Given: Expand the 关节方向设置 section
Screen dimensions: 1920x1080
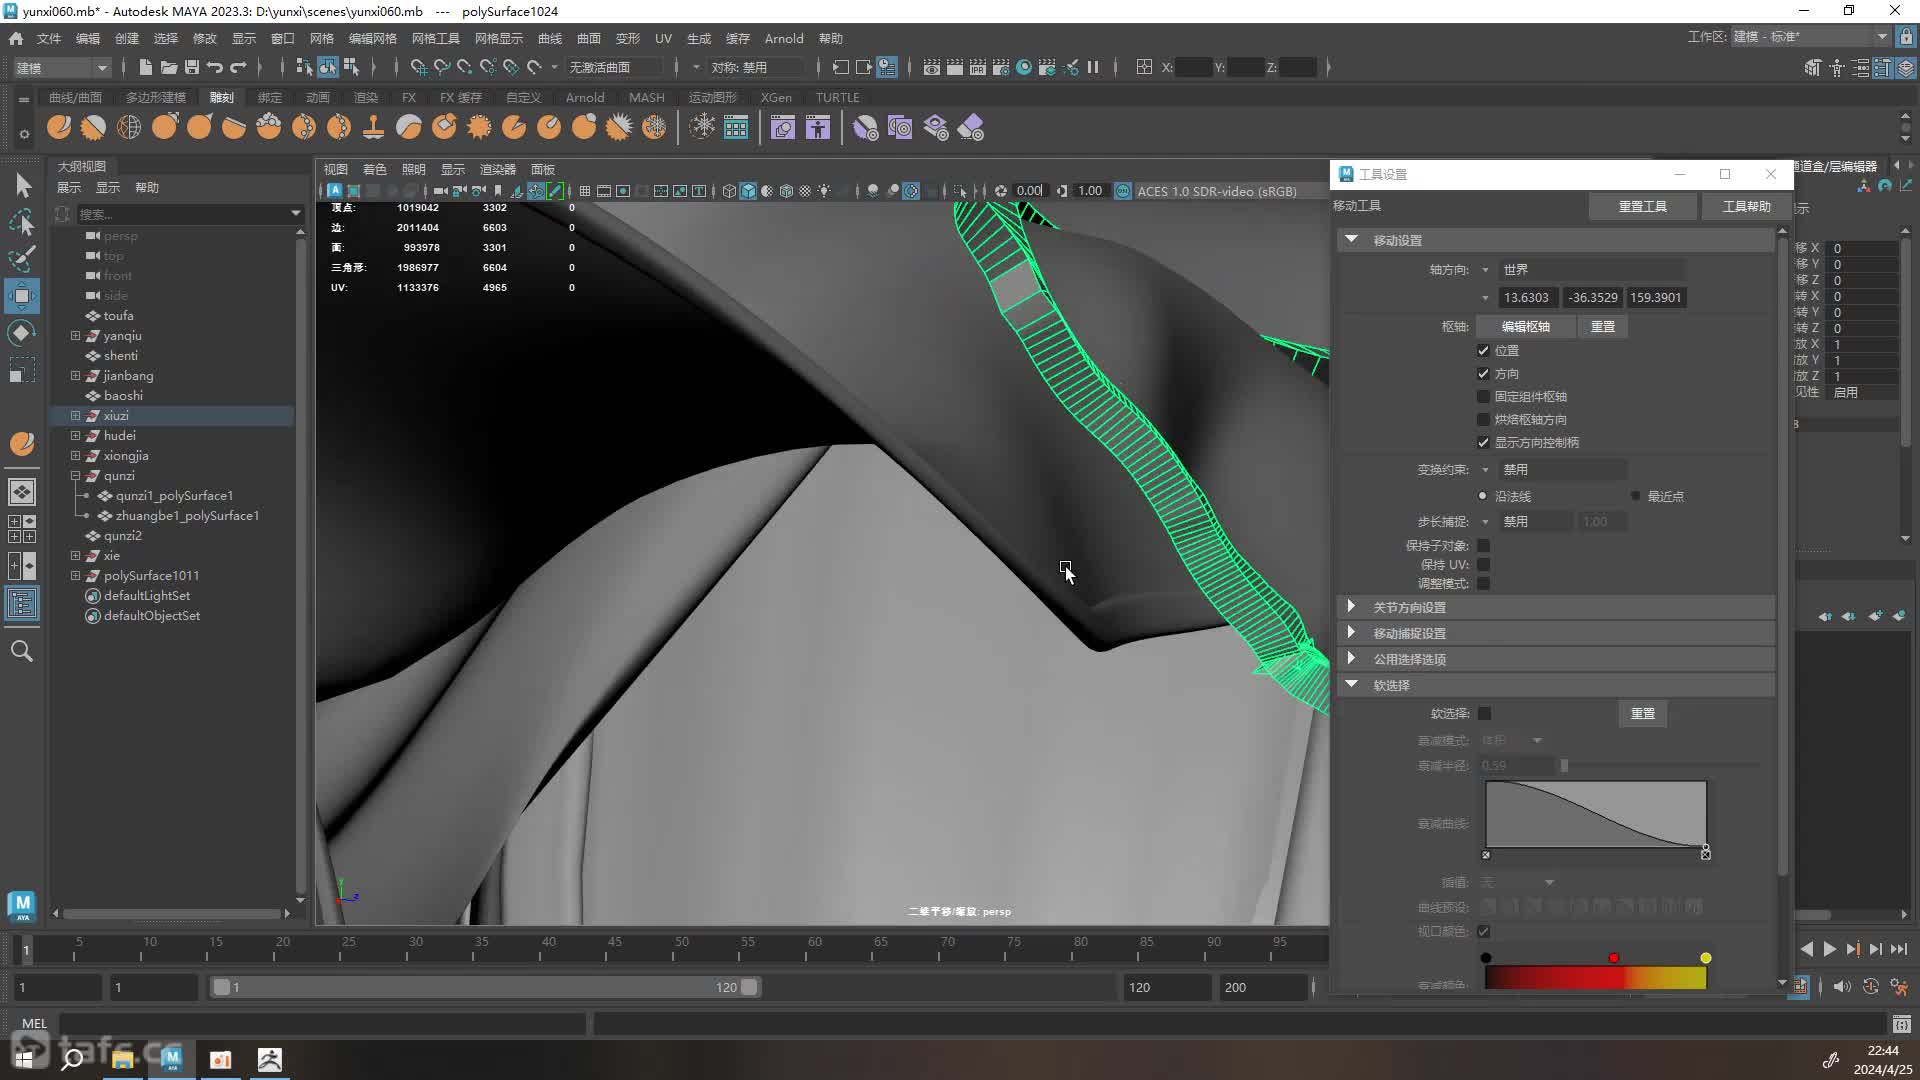Looking at the screenshot, I should coord(1352,607).
